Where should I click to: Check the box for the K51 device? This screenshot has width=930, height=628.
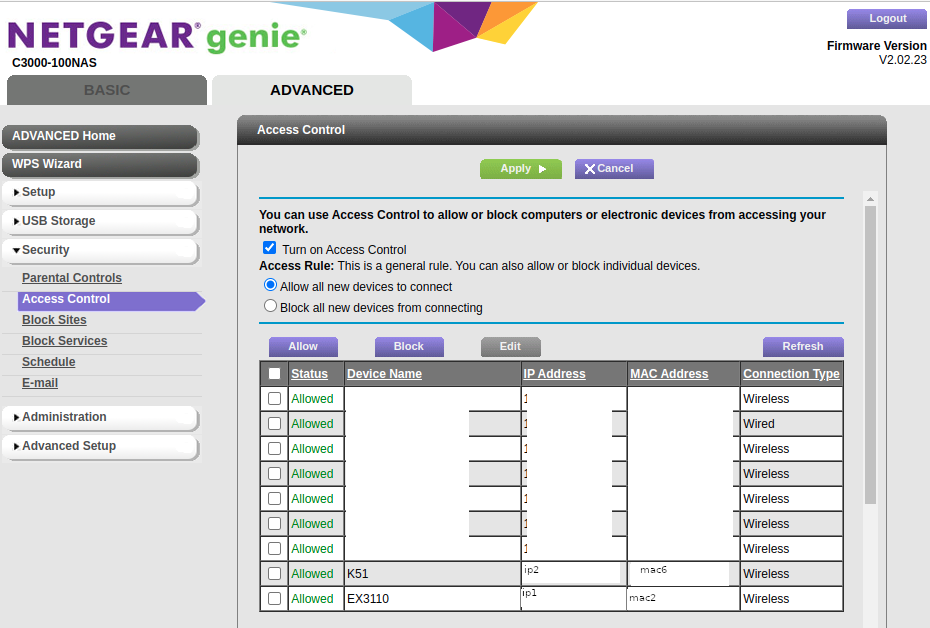(274, 574)
